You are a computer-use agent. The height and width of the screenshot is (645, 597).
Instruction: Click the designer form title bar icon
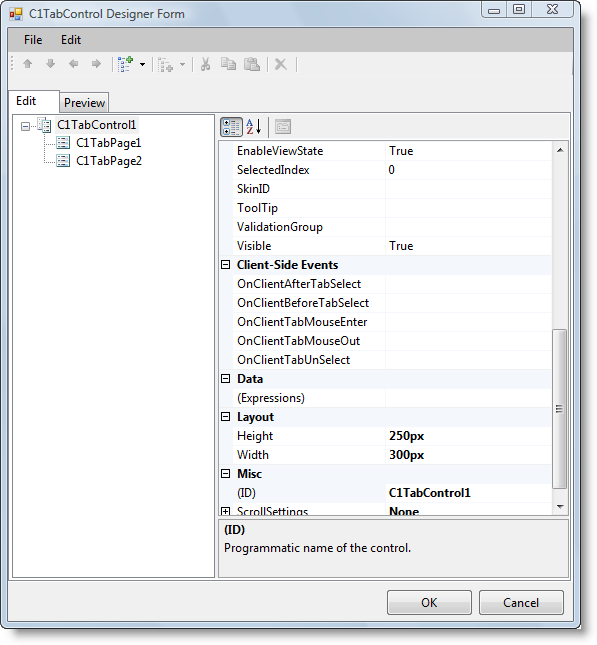click(16, 14)
